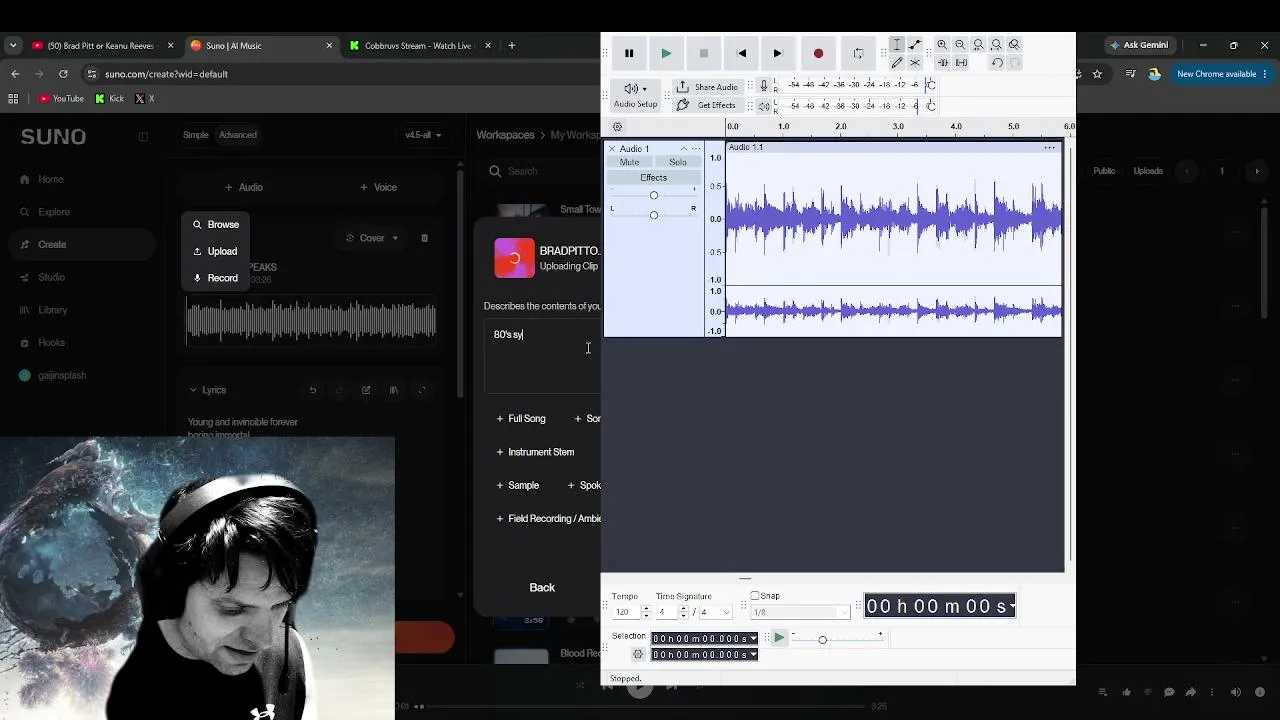Adjust the Audio 1 pan slider

pos(654,215)
